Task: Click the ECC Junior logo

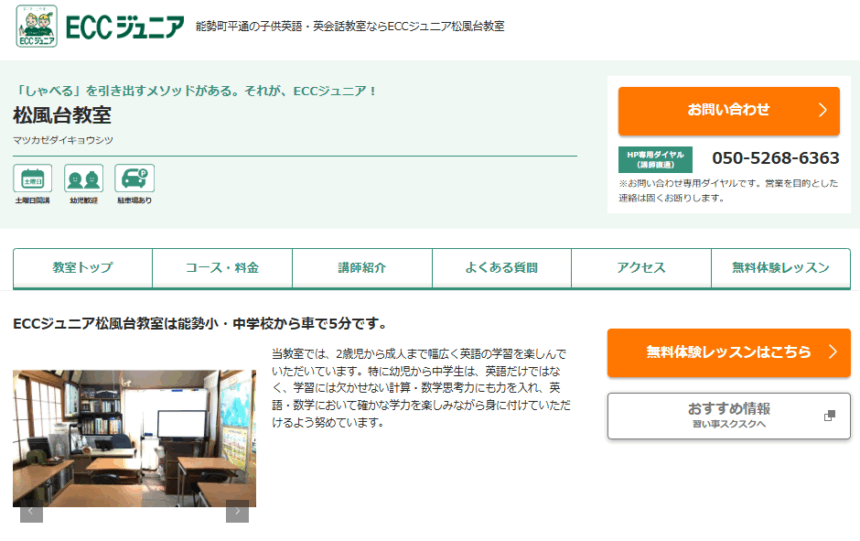Action: pyautogui.click(x=100, y=27)
